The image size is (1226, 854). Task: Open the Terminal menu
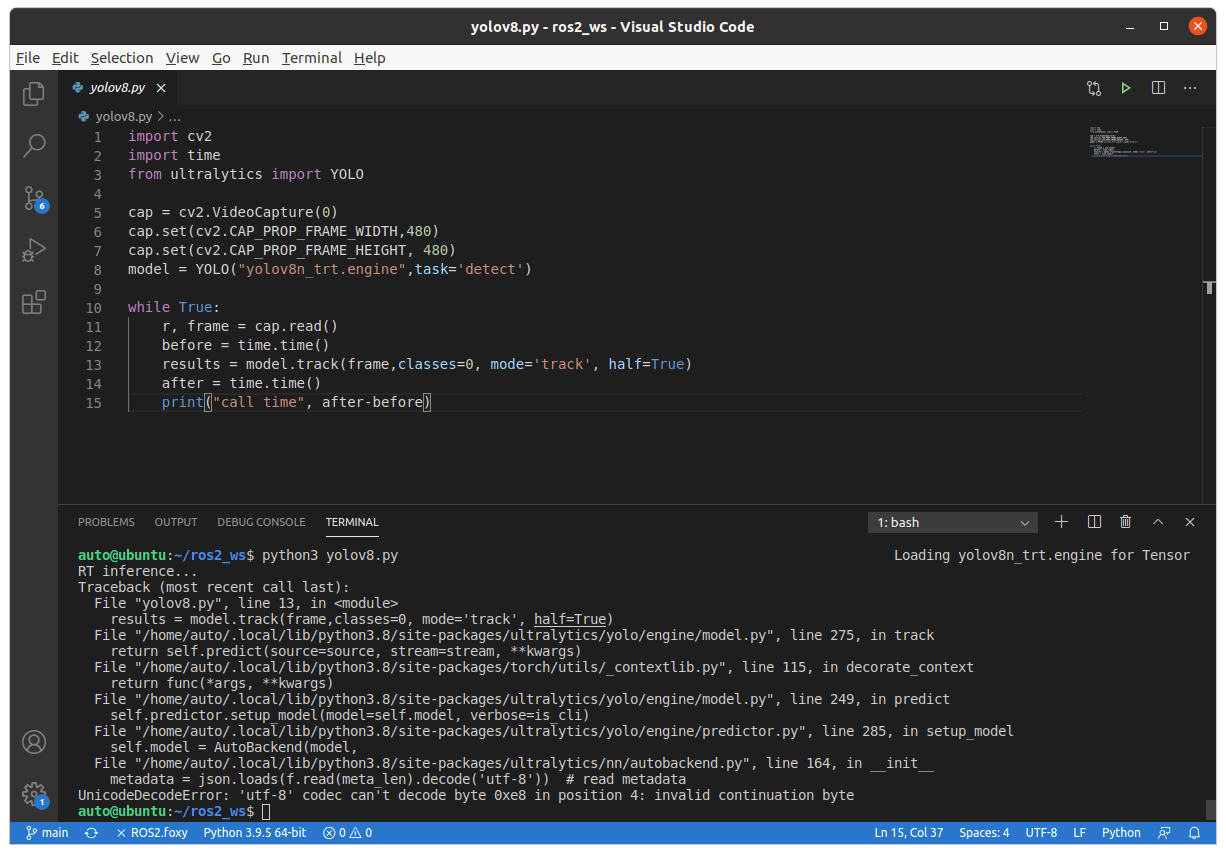[311, 57]
